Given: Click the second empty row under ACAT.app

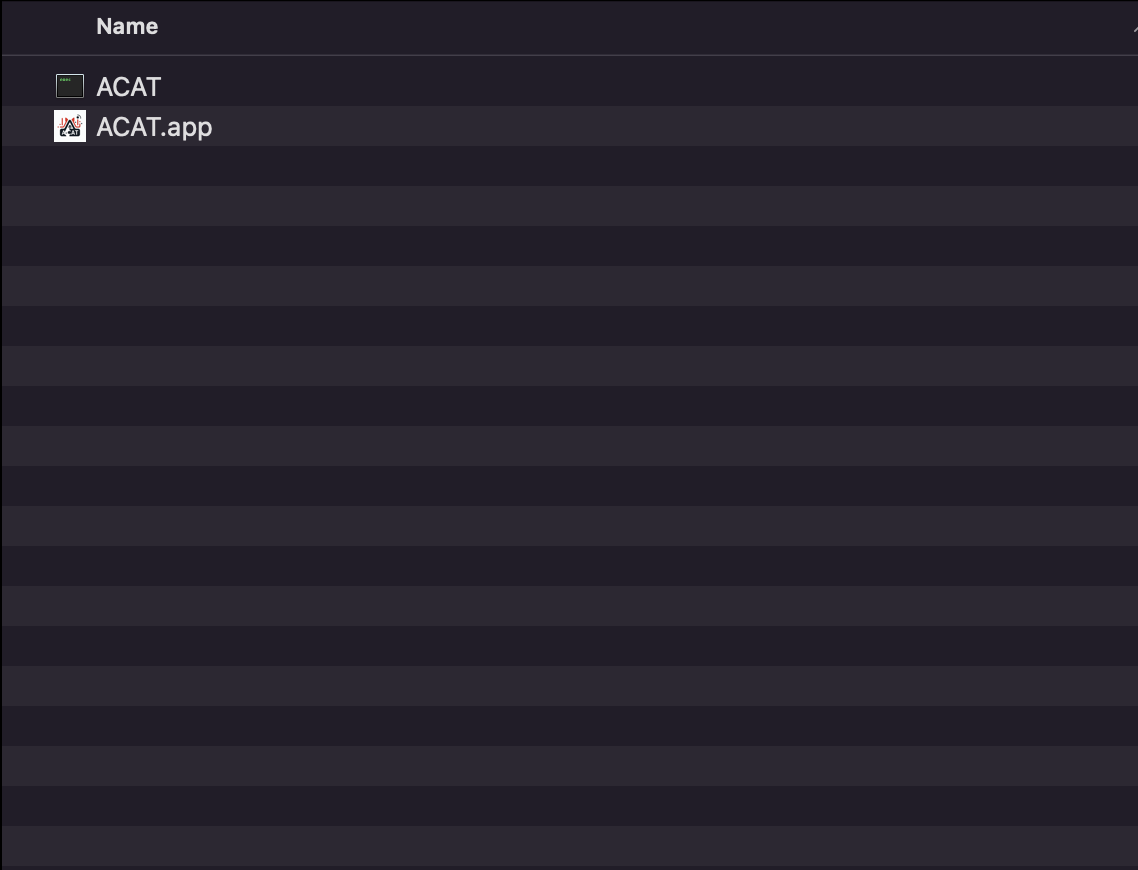Looking at the screenshot, I should (570, 206).
